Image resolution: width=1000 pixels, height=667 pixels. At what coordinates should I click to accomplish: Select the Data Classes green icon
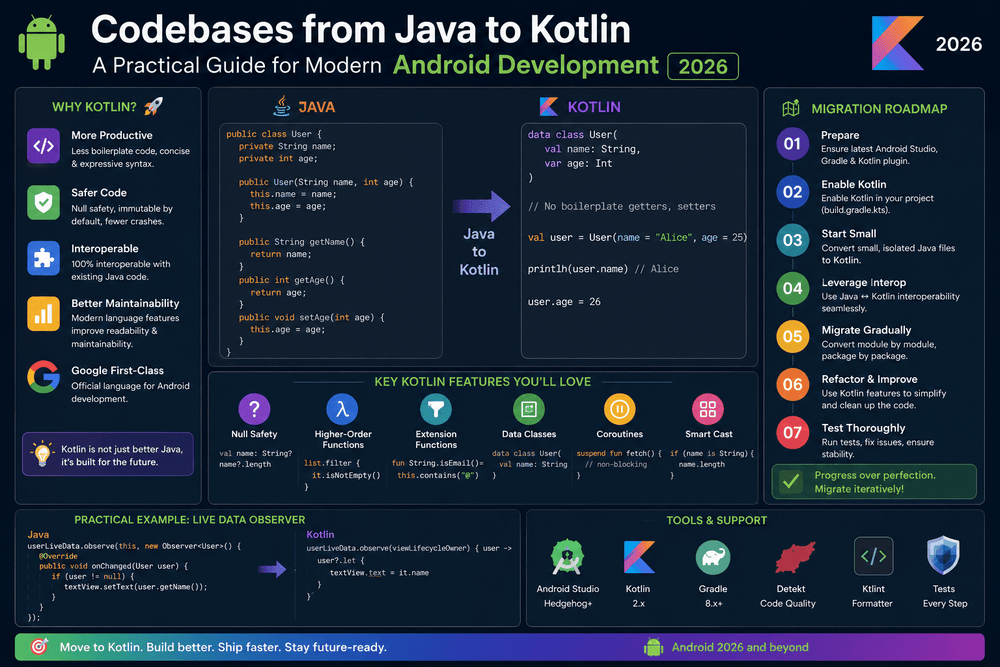(529, 409)
